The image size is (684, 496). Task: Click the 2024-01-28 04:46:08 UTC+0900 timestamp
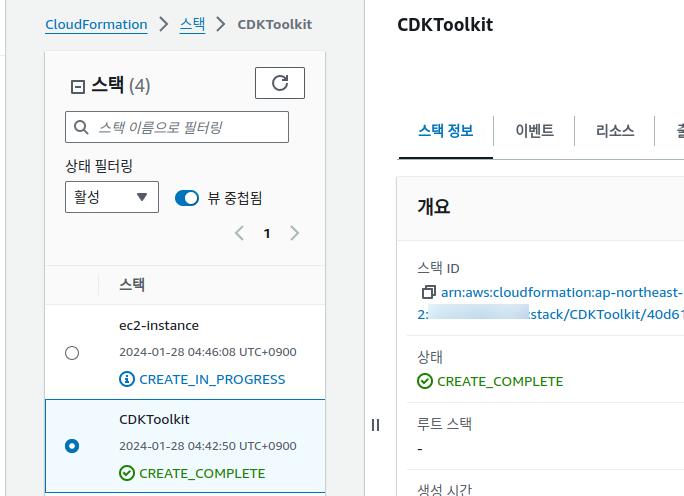208,352
